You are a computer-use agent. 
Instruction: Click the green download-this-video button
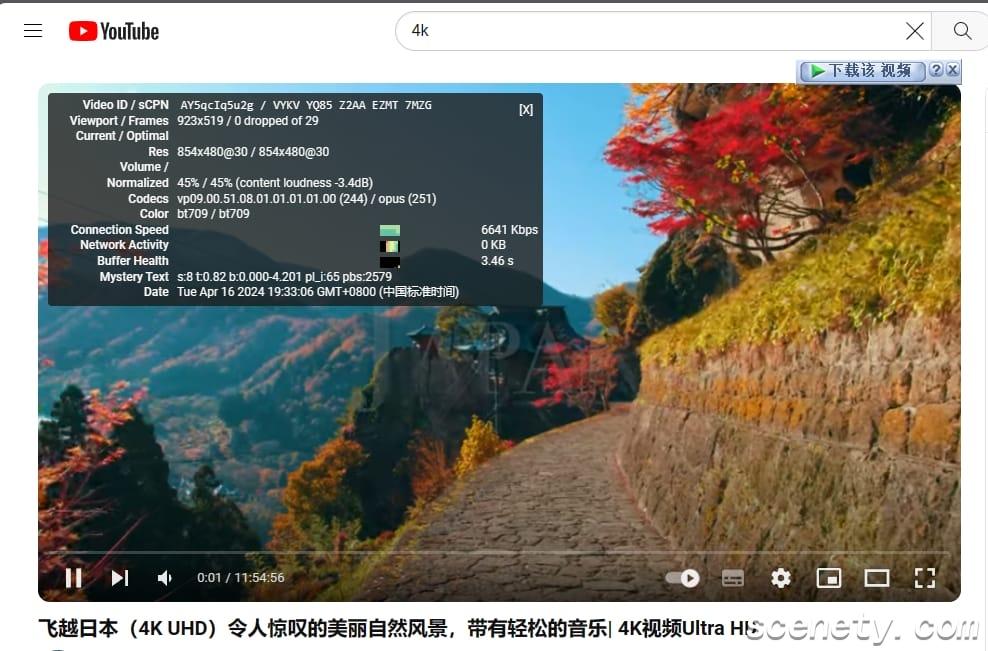click(862, 71)
